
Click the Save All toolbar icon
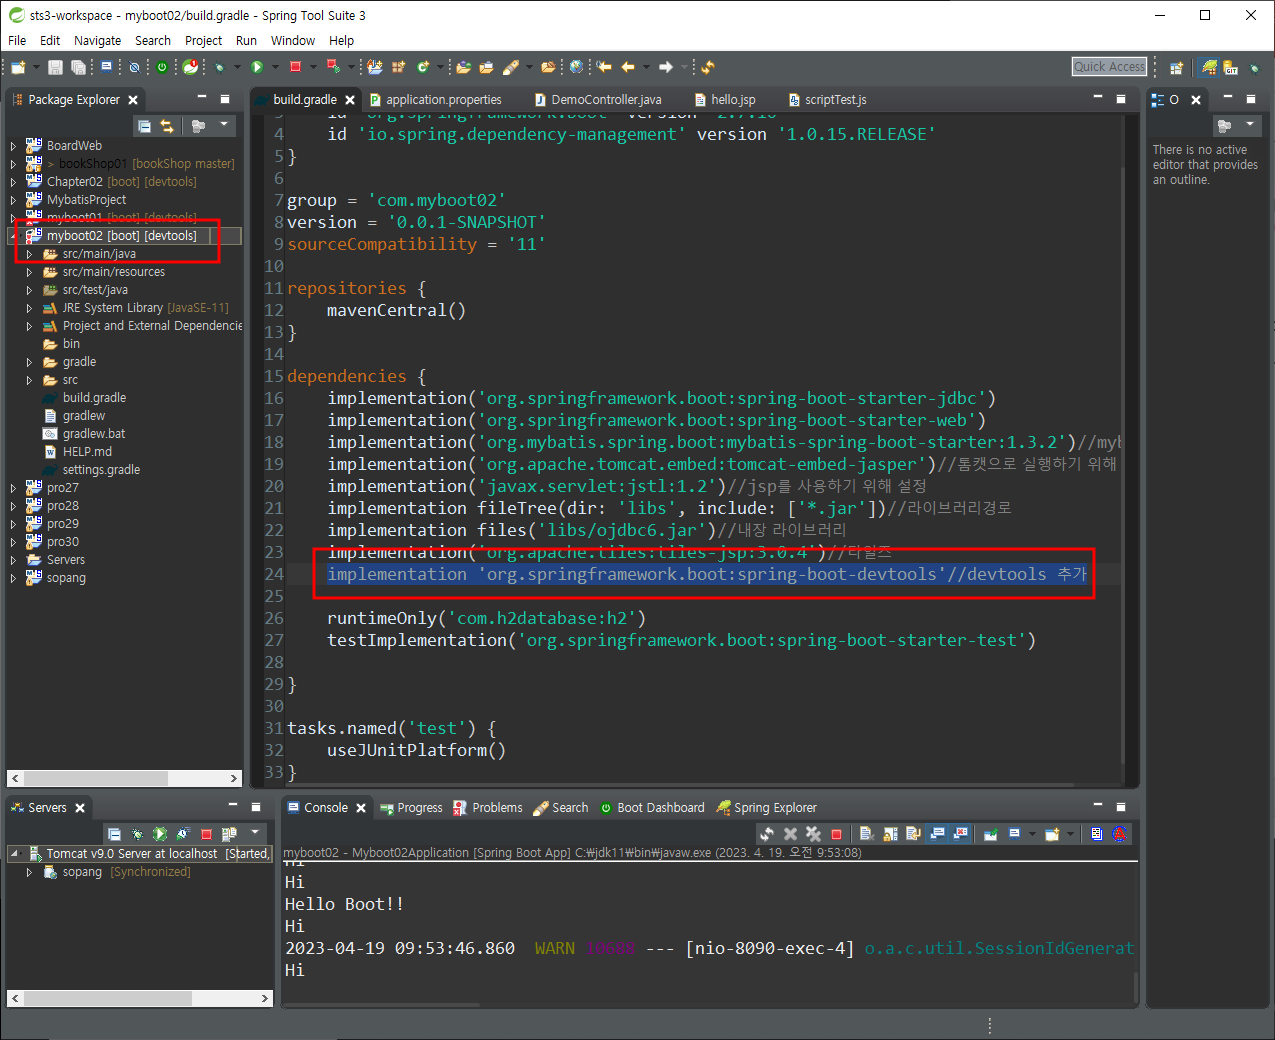coord(78,67)
